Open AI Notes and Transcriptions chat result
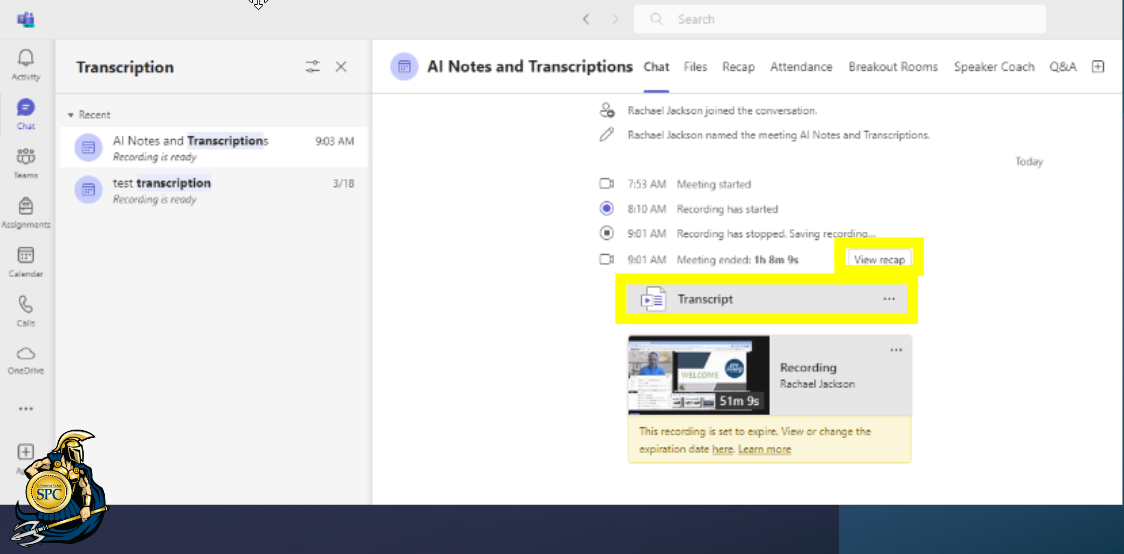The width and height of the screenshot is (1124, 554). pyautogui.click(x=214, y=148)
